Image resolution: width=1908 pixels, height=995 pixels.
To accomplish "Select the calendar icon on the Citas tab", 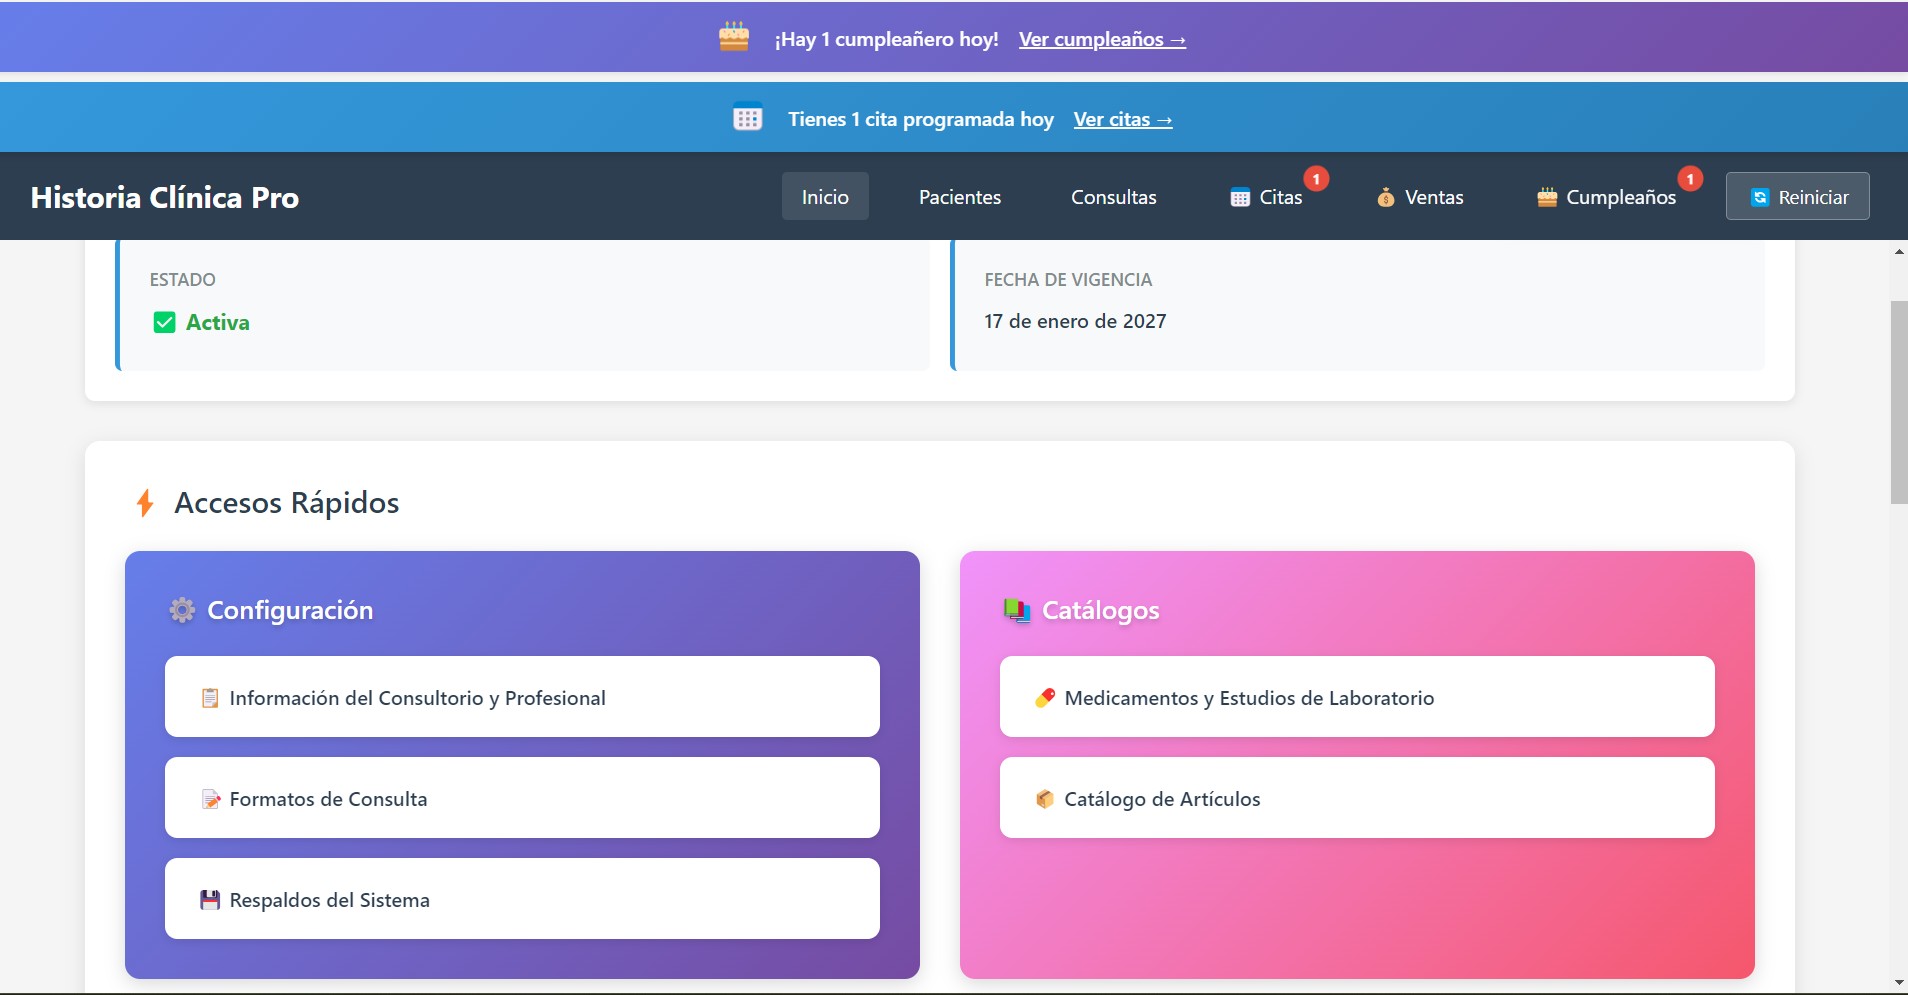I will pos(1239,197).
